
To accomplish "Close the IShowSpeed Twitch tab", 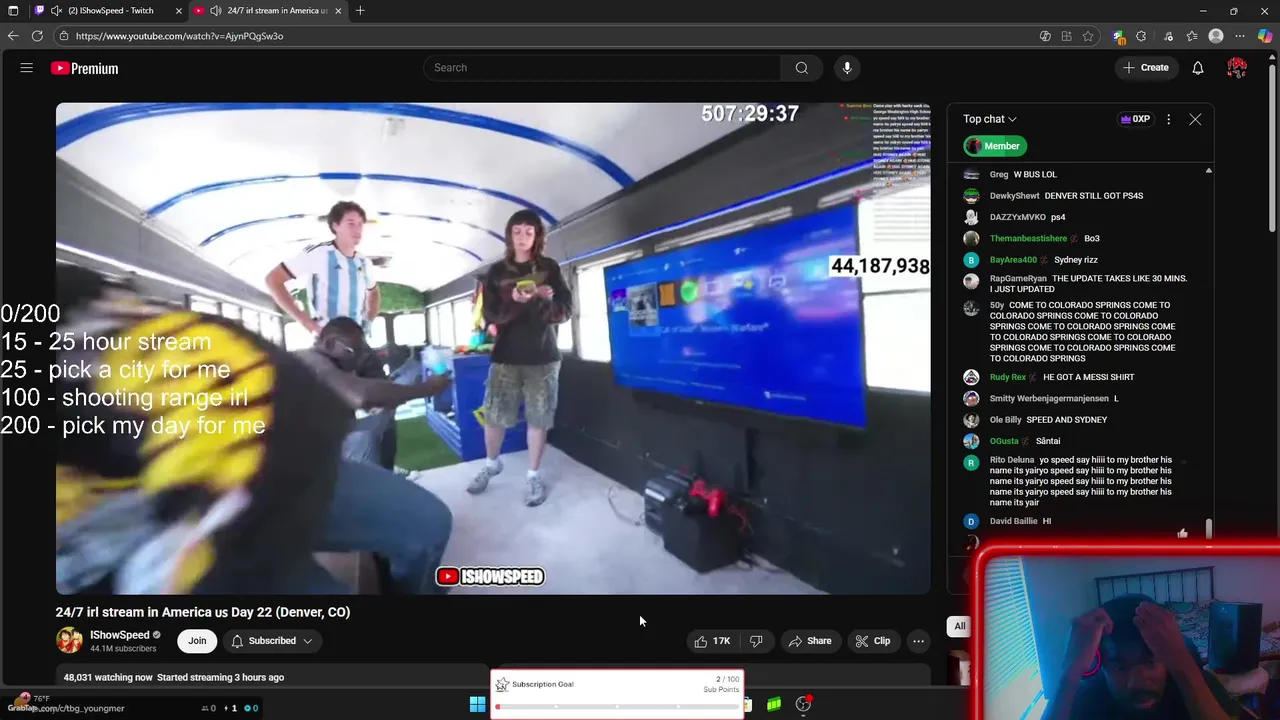I will click(178, 10).
